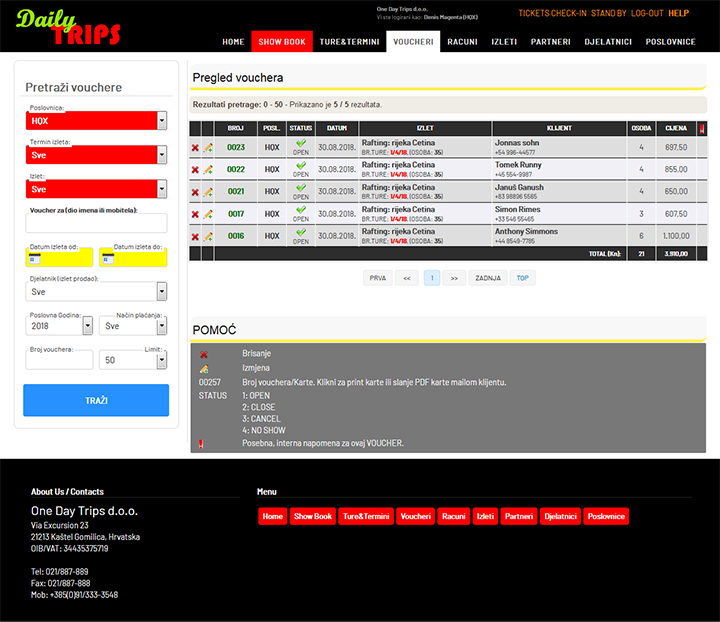
Task: Click delete icon for voucher 0021
Action: click(195, 192)
